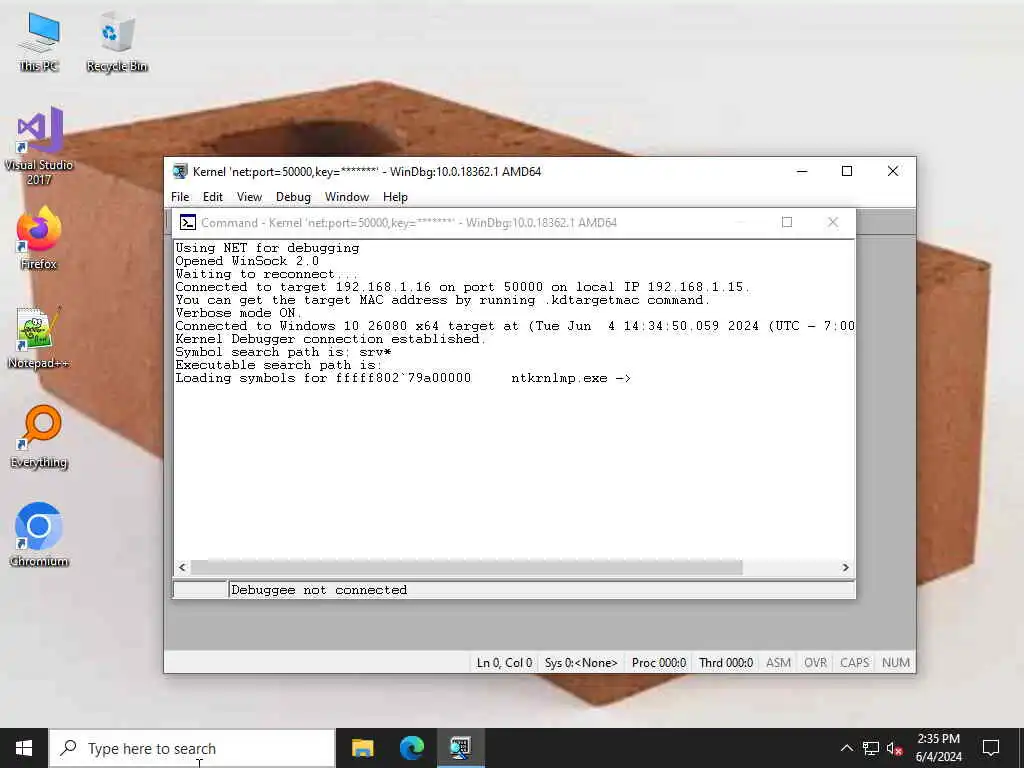This screenshot has height=768, width=1024.
Task: Launch the Chromium desktop shortcut
Action: pos(39,535)
